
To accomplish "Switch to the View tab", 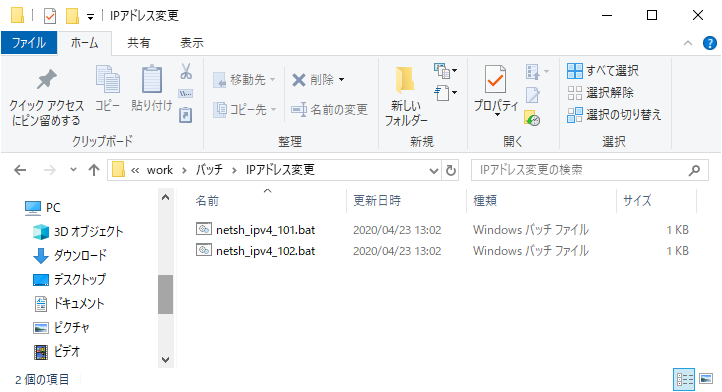I will point(192,43).
